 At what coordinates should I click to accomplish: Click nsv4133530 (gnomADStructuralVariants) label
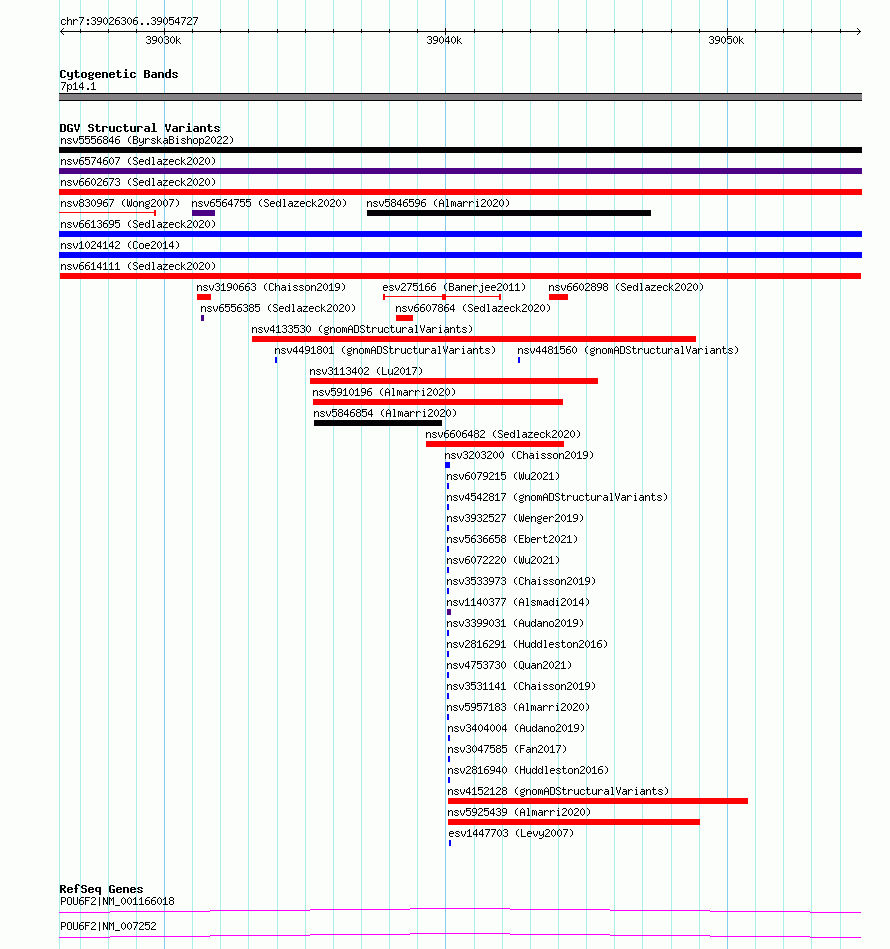tap(362, 329)
